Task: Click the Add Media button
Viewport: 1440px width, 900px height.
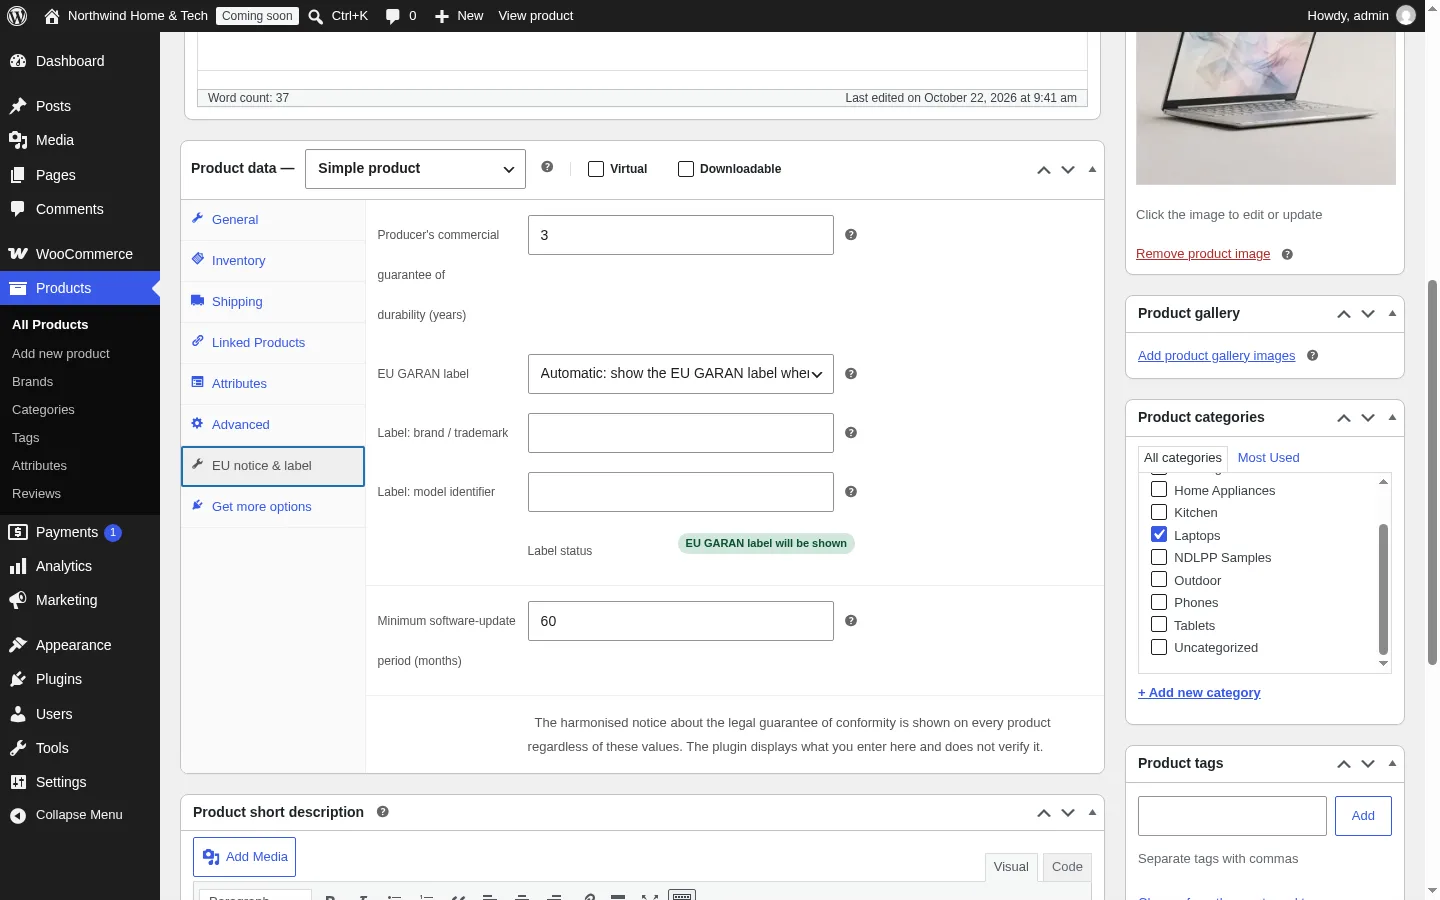Action: tap(244, 857)
